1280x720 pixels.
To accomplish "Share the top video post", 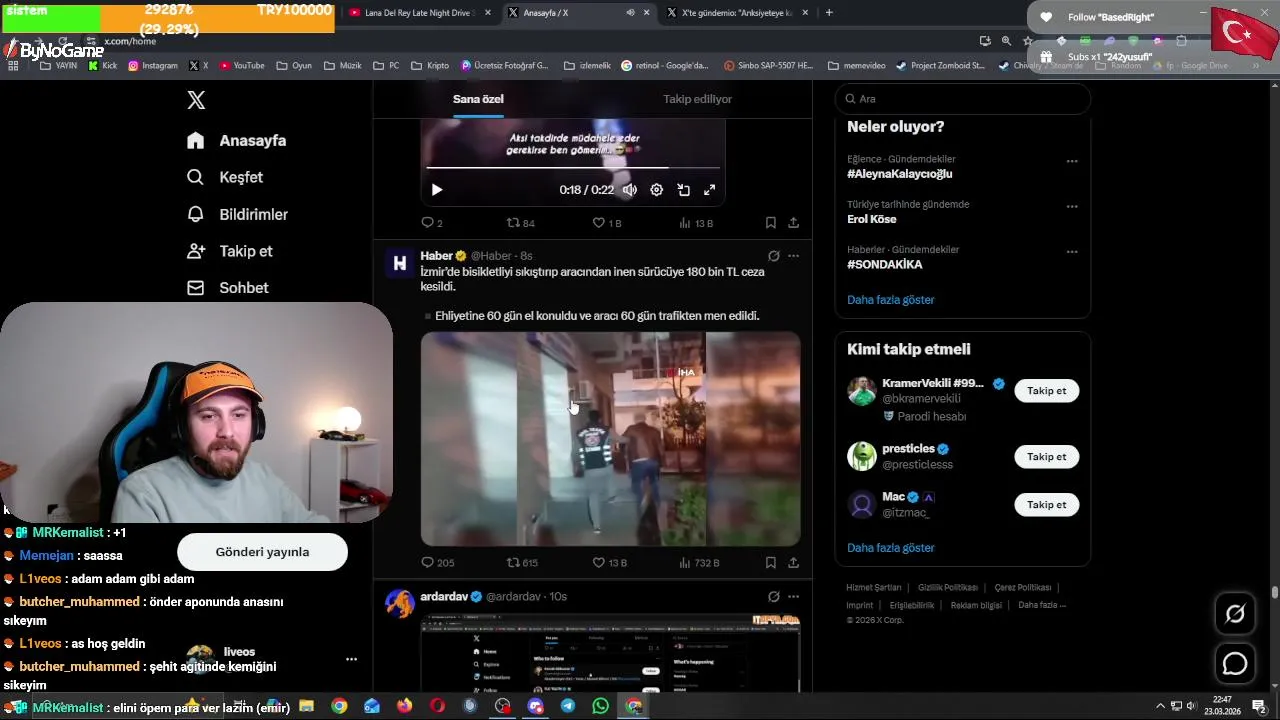I will pos(793,223).
